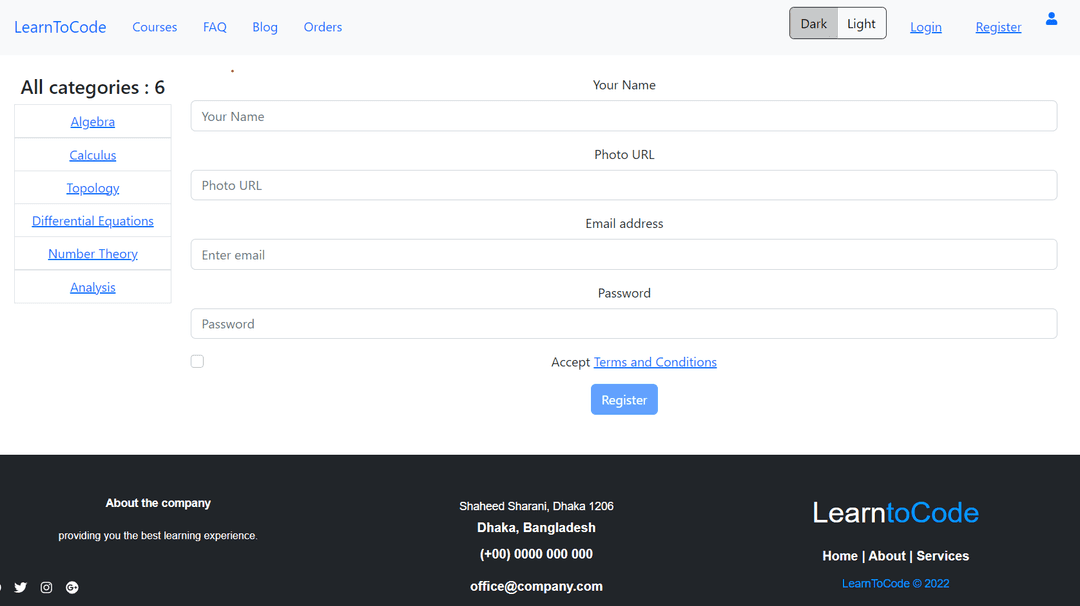The height and width of the screenshot is (606, 1080).
Task: Open the Terms and Conditions link
Action: (x=655, y=362)
